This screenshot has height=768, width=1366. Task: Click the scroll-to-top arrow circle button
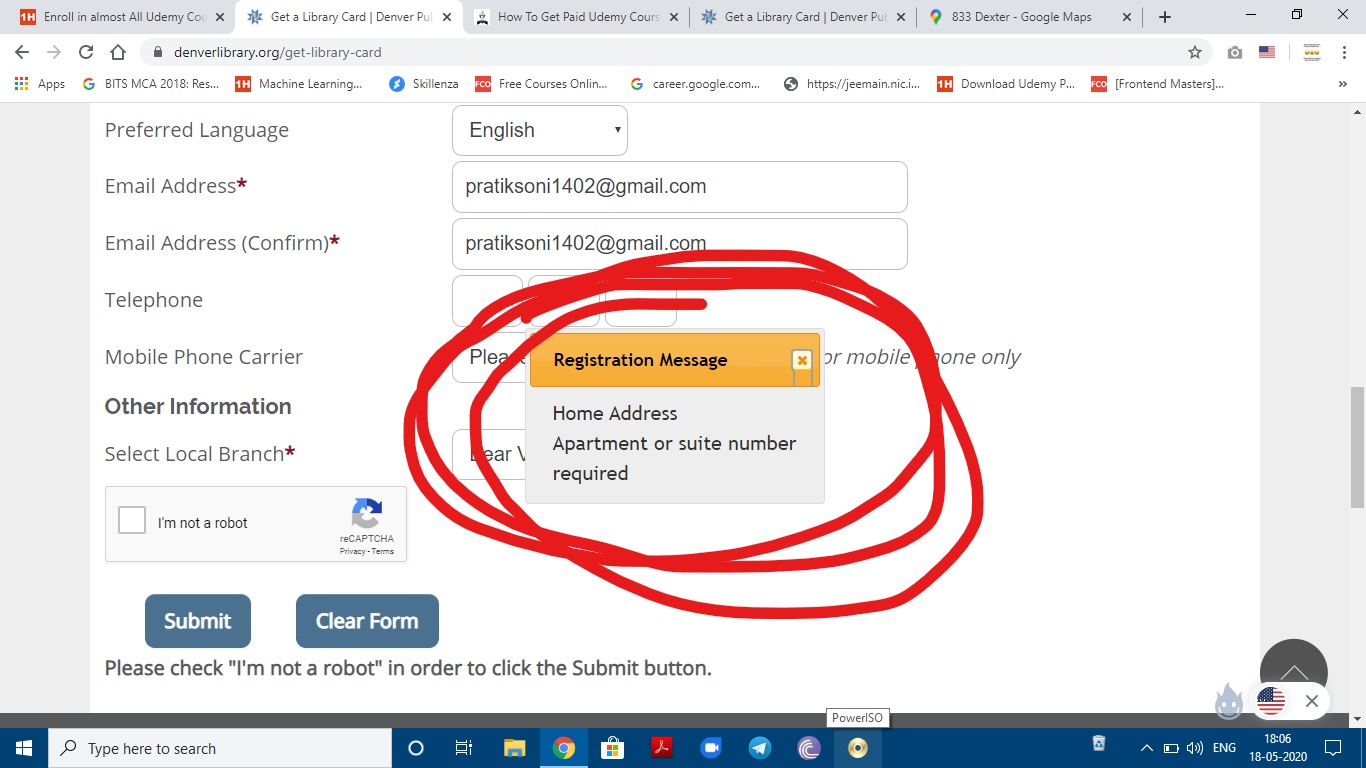pos(1293,672)
